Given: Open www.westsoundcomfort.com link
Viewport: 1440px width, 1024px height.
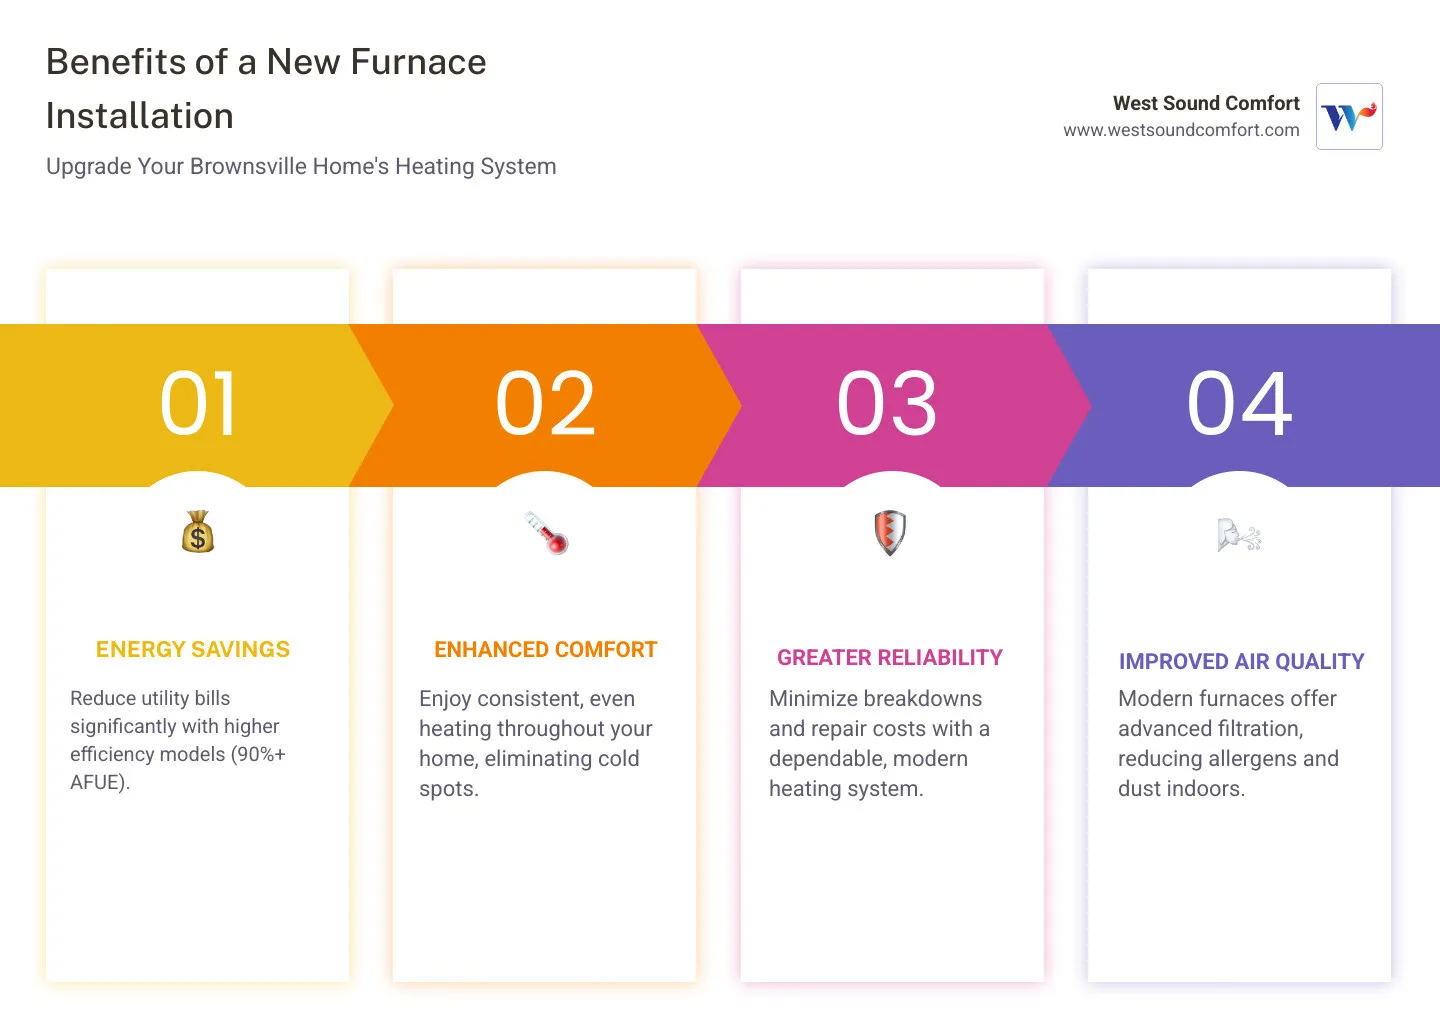Looking at the screenshot, I should click(1183, 129).
